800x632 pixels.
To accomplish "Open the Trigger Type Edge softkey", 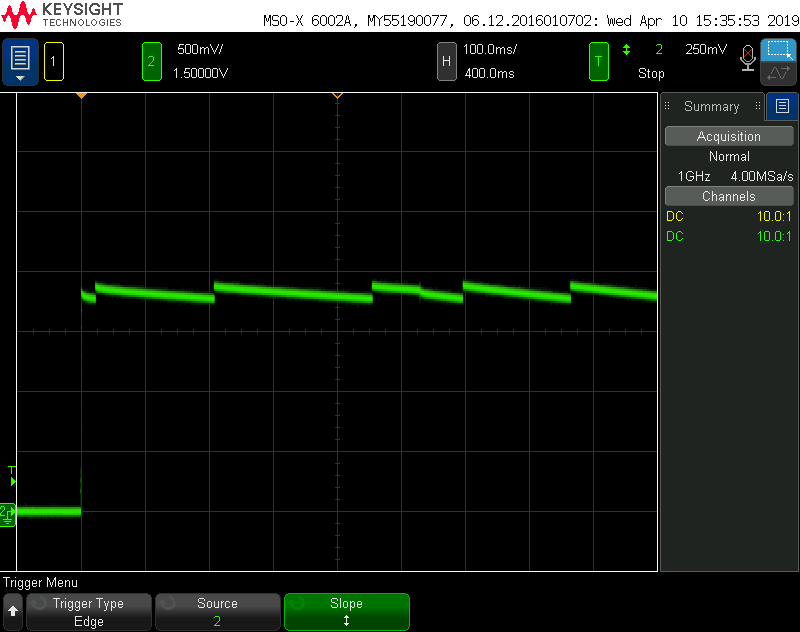I will pos(89,612).
